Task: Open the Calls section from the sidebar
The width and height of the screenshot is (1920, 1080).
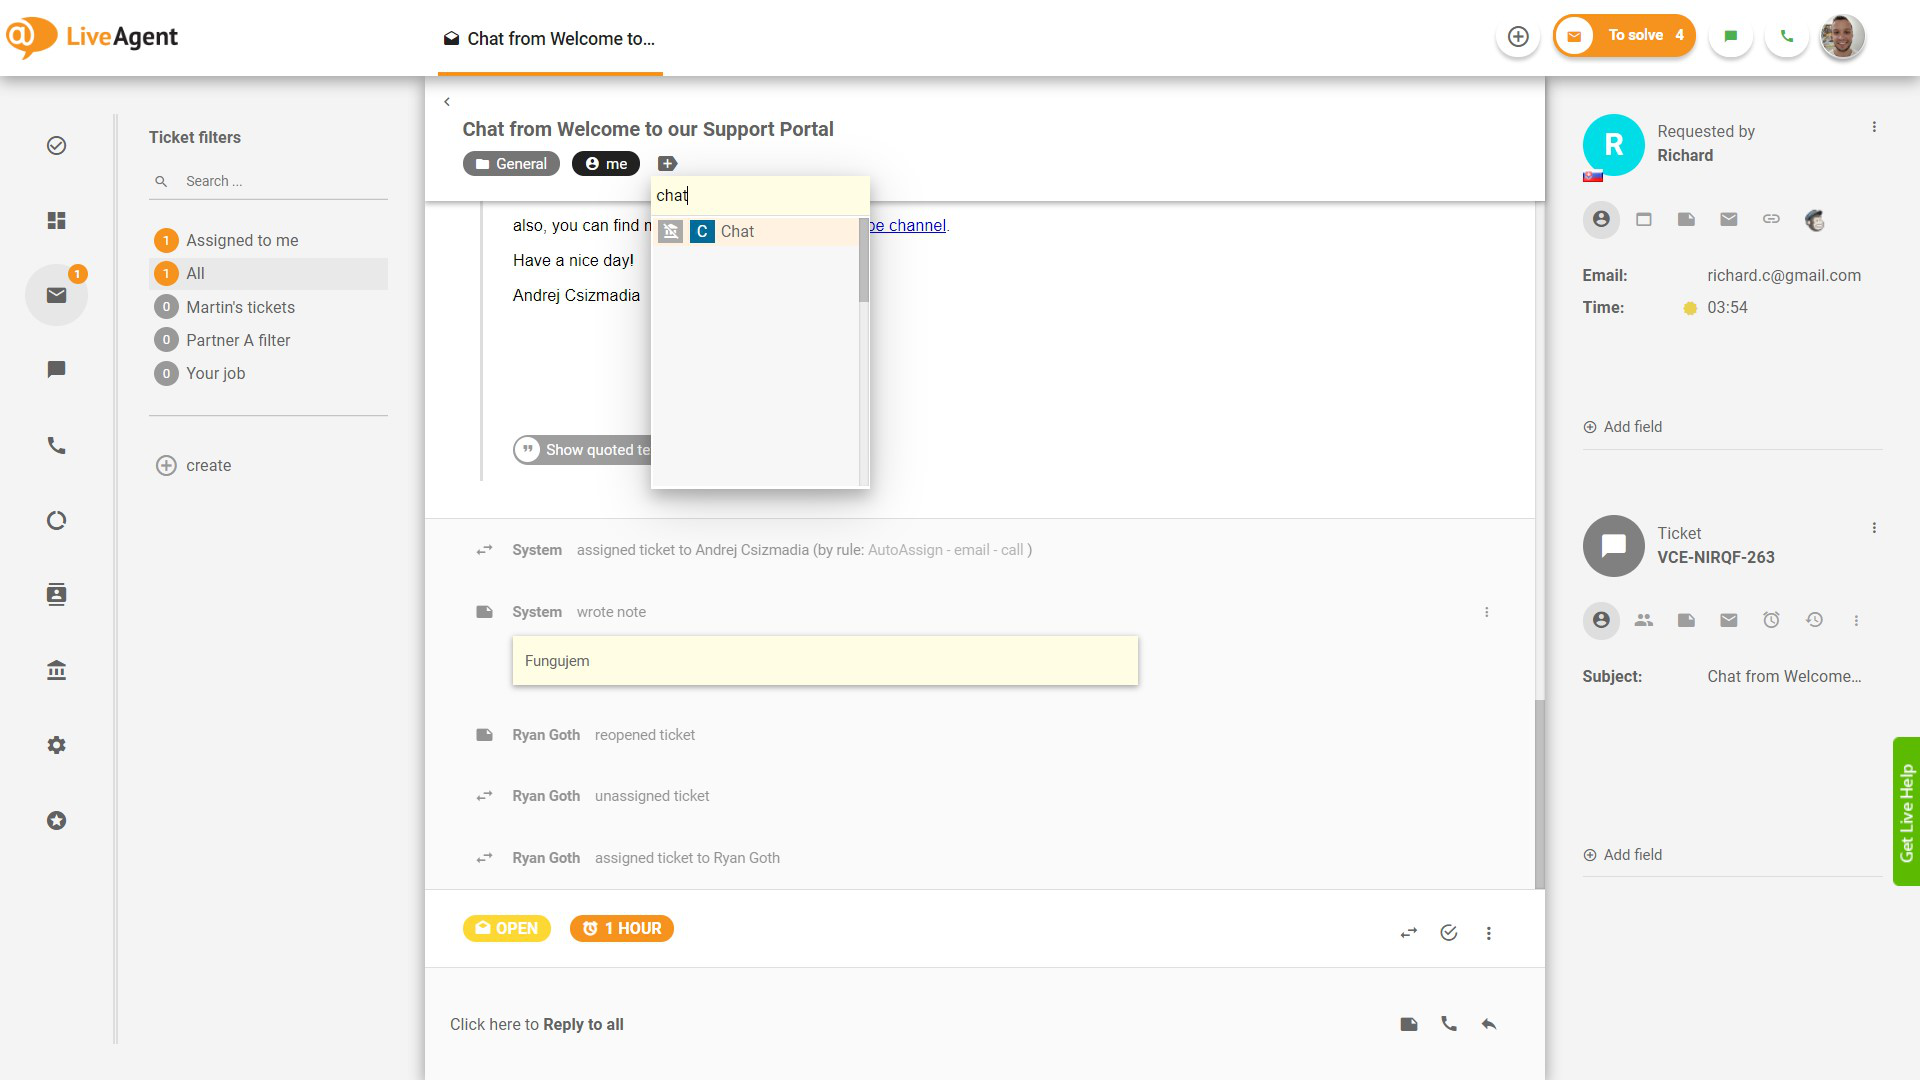Action: pyautogui.click(x=56, y=446)
